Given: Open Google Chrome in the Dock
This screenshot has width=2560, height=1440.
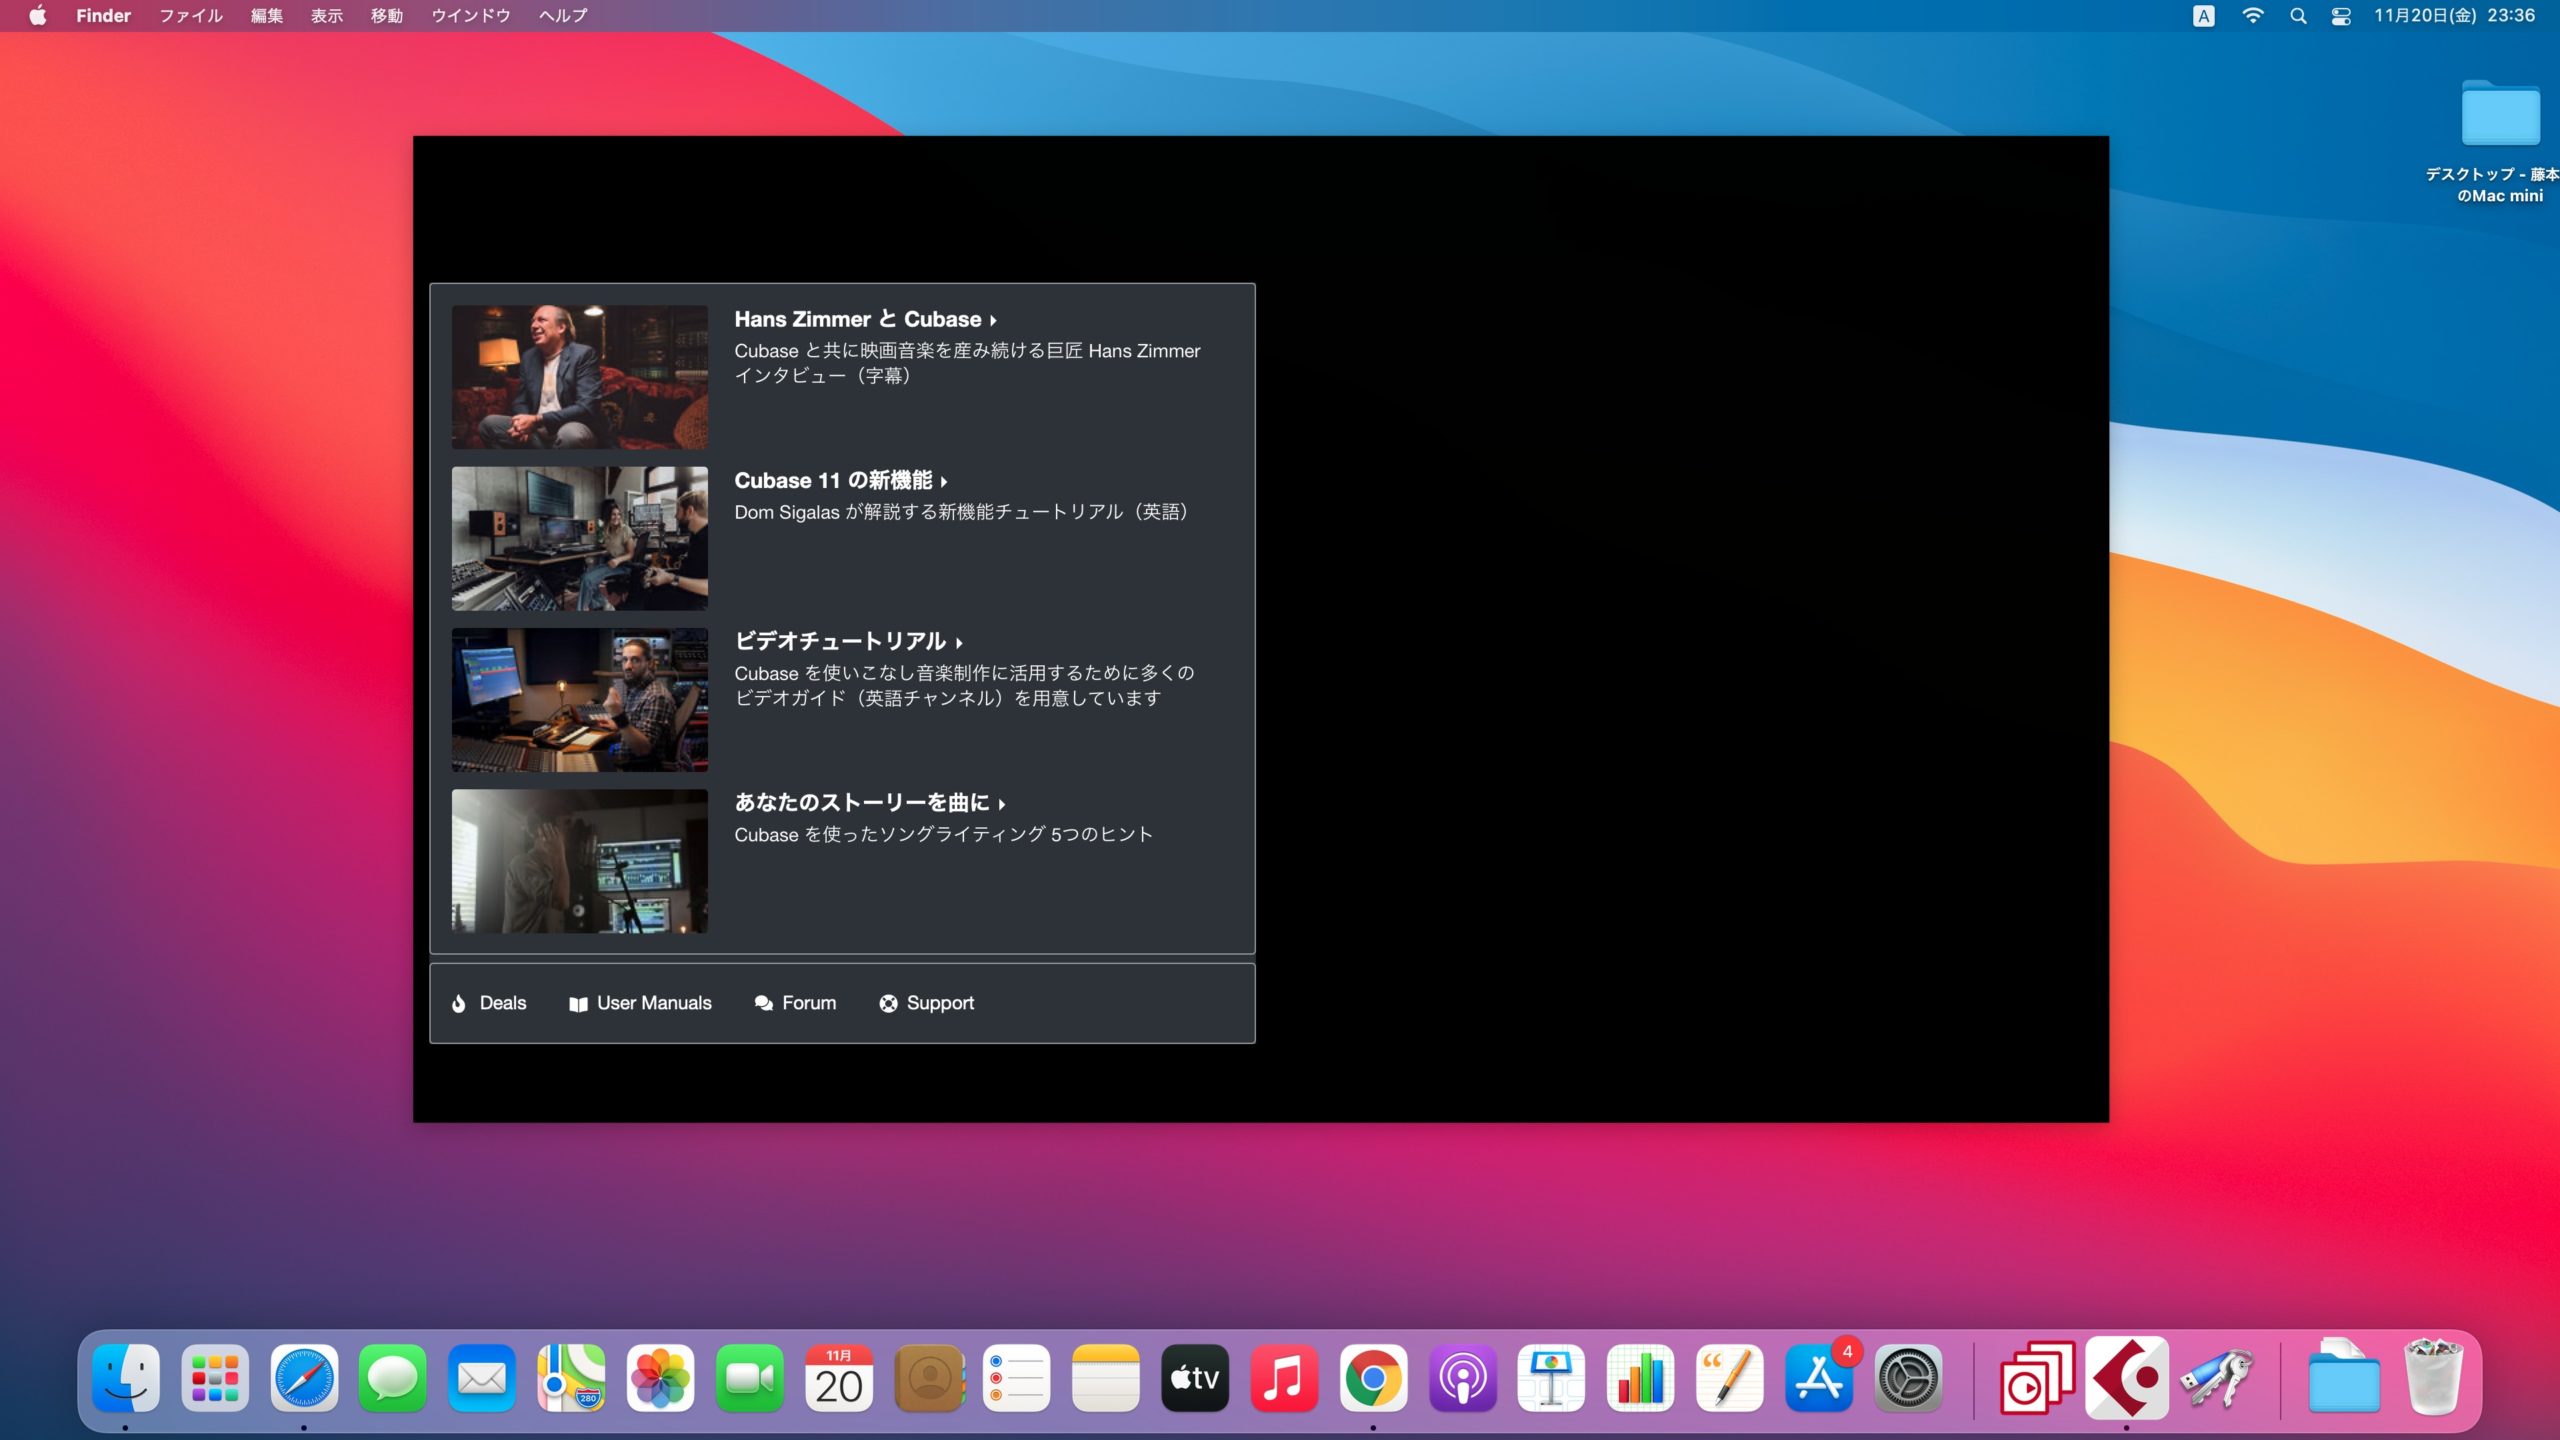Looking at the screenshot, I should coord(1373,1378).
